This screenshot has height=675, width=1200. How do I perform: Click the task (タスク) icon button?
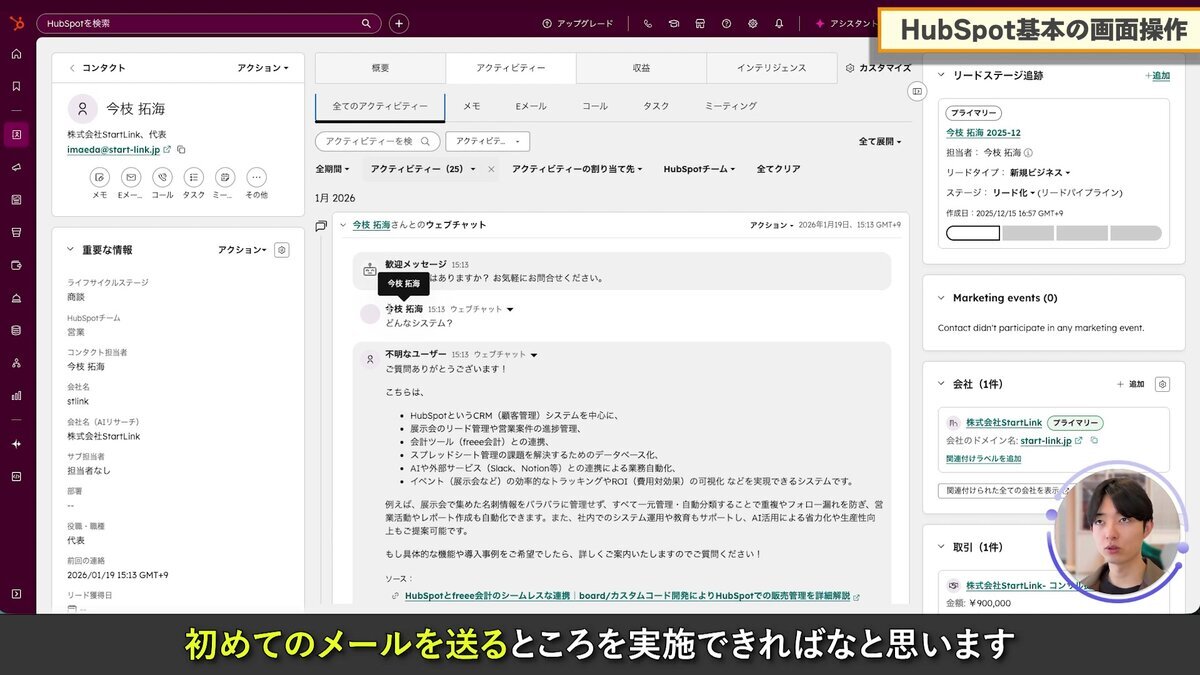click(x=193, y=177)
